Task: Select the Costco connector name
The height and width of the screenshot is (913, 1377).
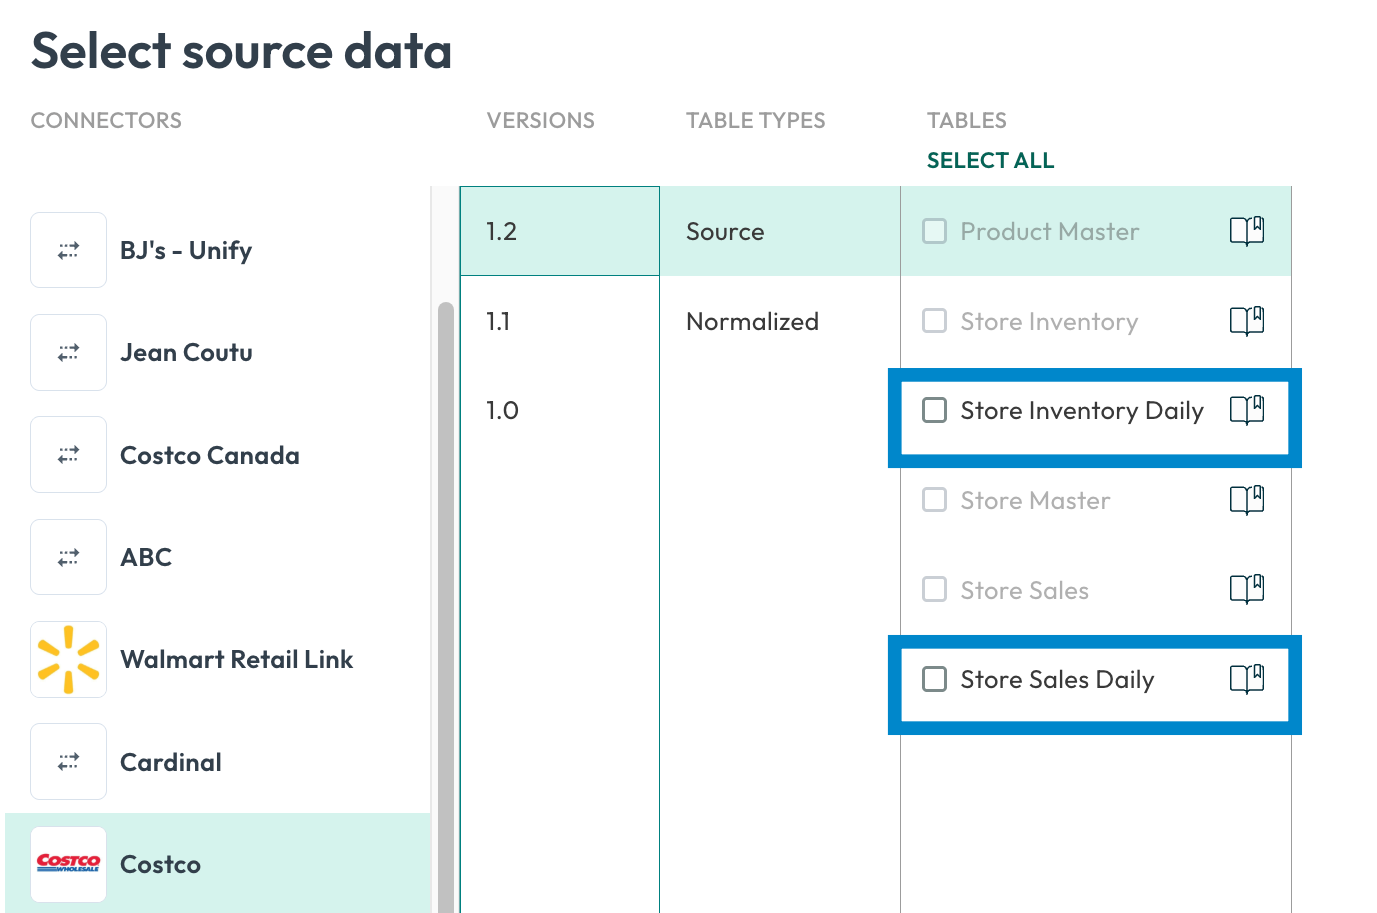Action: (x=160, y=864)
